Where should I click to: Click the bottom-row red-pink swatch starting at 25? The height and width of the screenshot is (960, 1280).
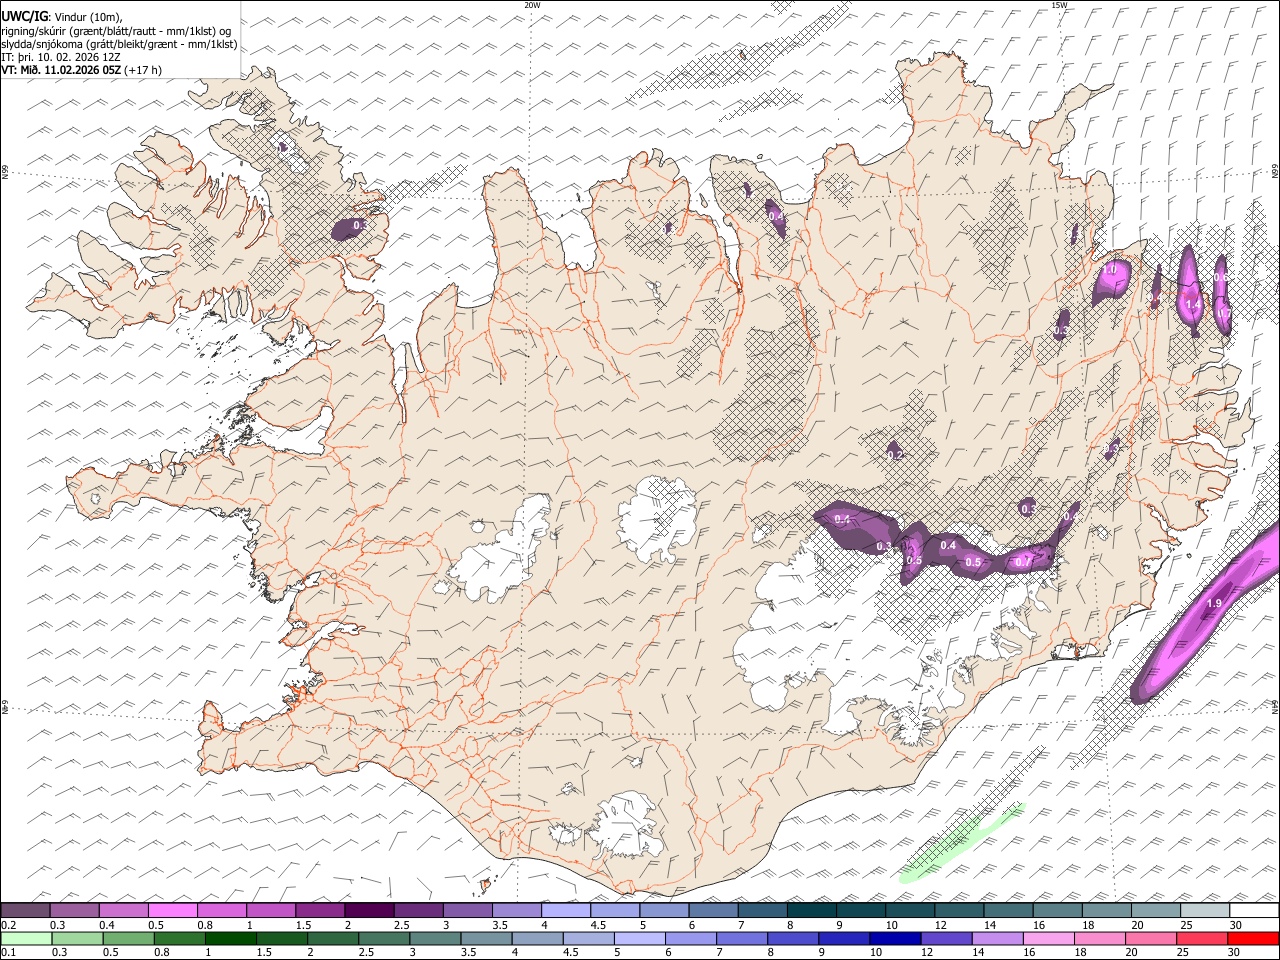click(x=1201, y=939)
